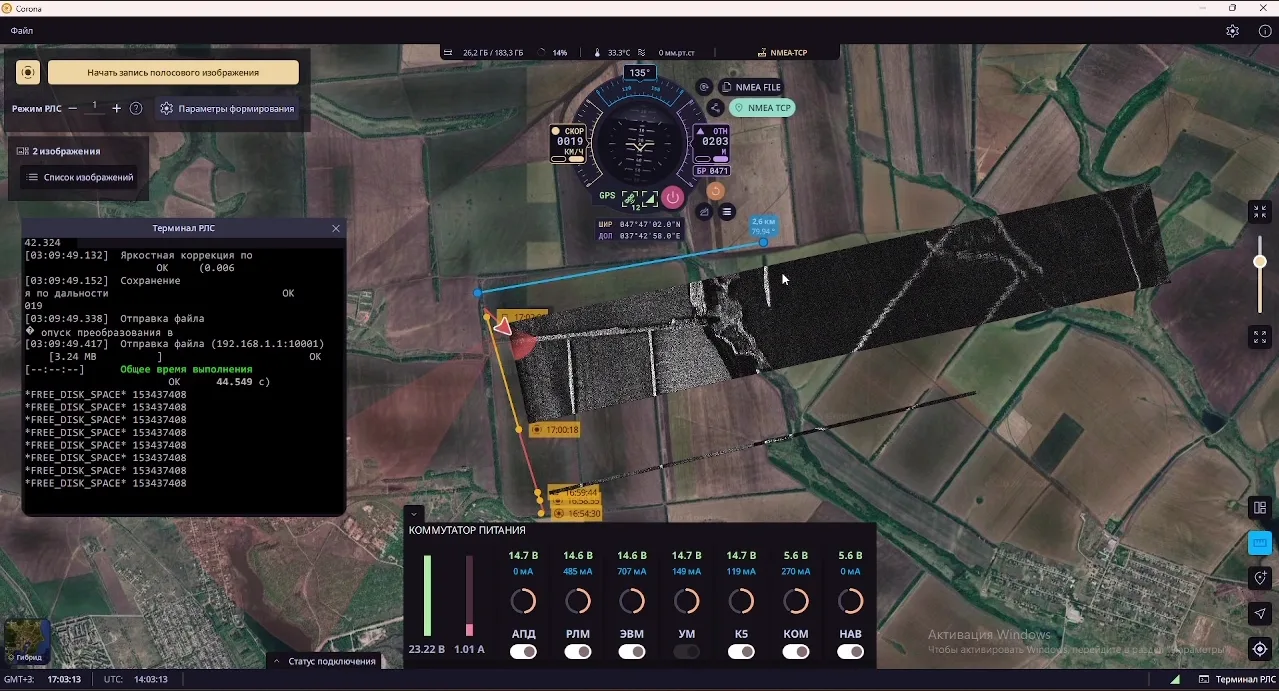
Task: Toggle the КОМ power switch
Action: [x=796, y=652]
